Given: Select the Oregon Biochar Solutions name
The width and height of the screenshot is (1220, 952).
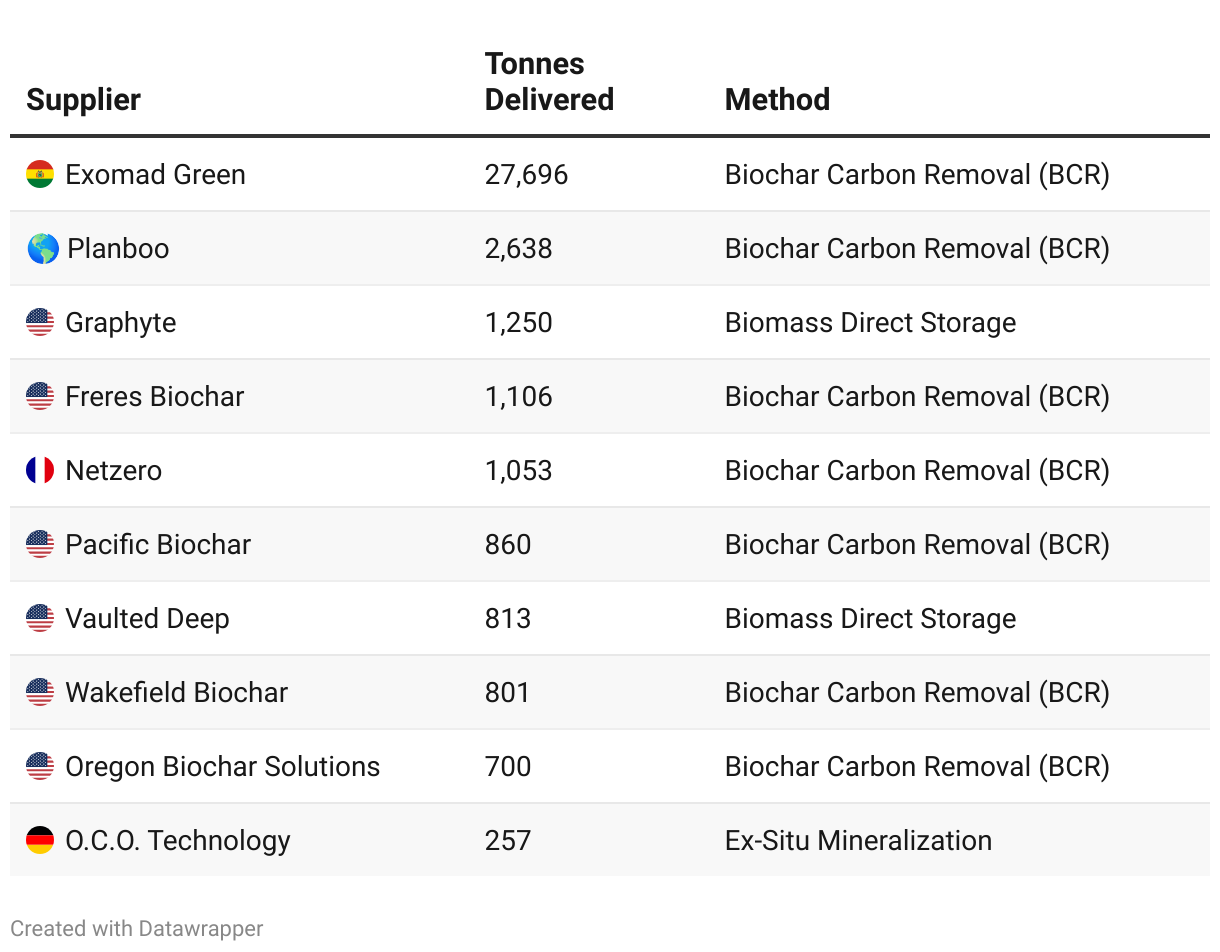Looking at the screenshot, I should (x=222, y=766).
